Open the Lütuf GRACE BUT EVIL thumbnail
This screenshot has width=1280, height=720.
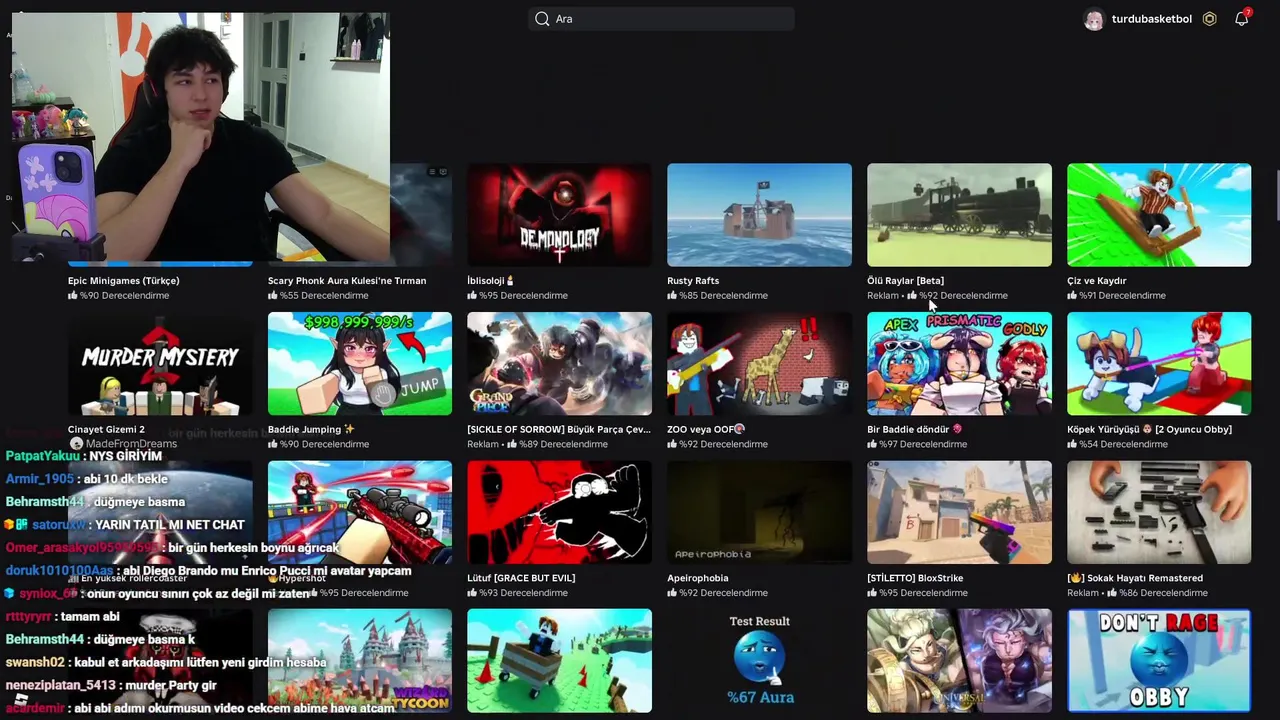pos(559,512)
